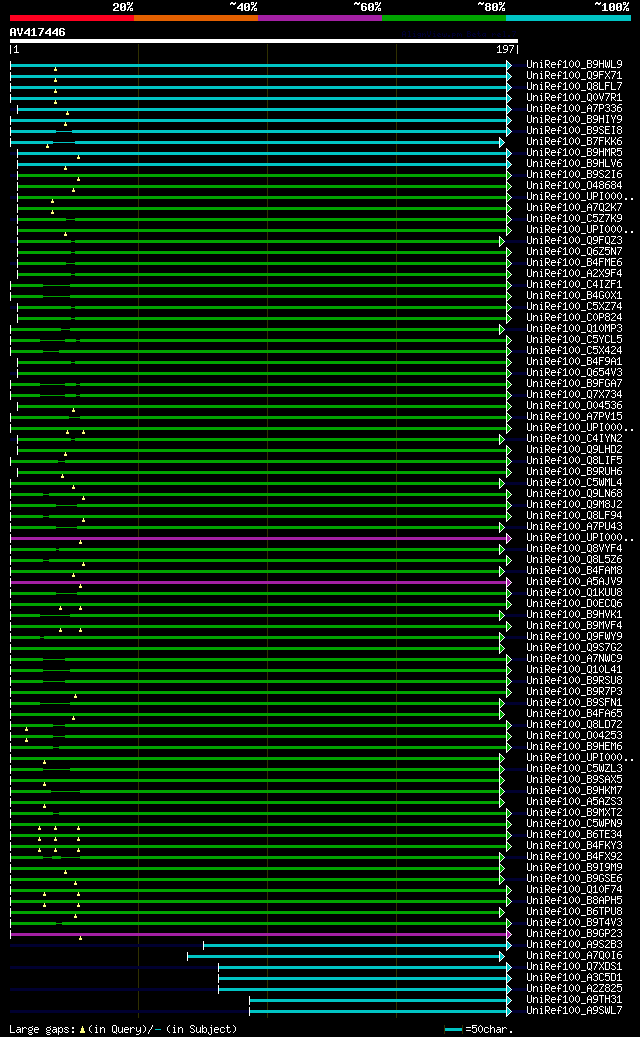Image resolution: width=640 pixels, height=1037 pixels.
Task: Click hit label UniRef100_Q10L41
Action: tap(574, 669)
